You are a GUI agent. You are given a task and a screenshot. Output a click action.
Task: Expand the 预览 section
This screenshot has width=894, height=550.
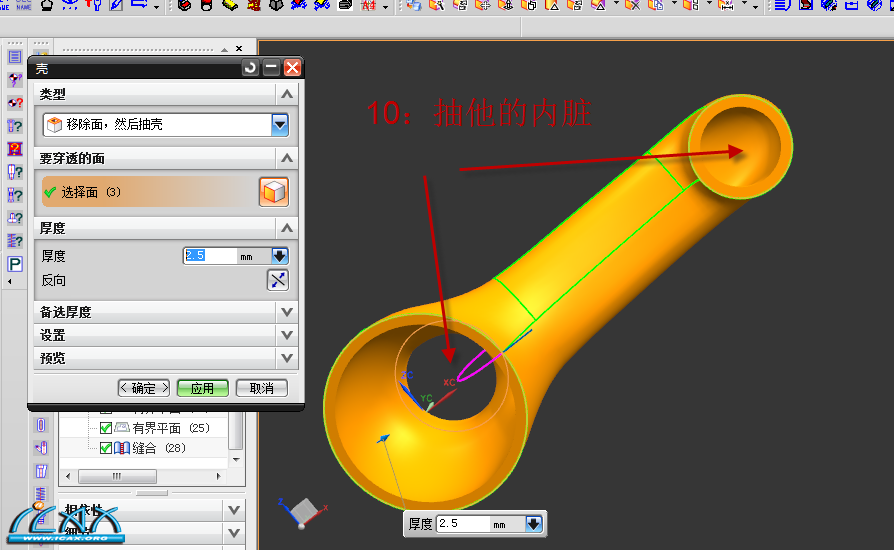[287, 358]
